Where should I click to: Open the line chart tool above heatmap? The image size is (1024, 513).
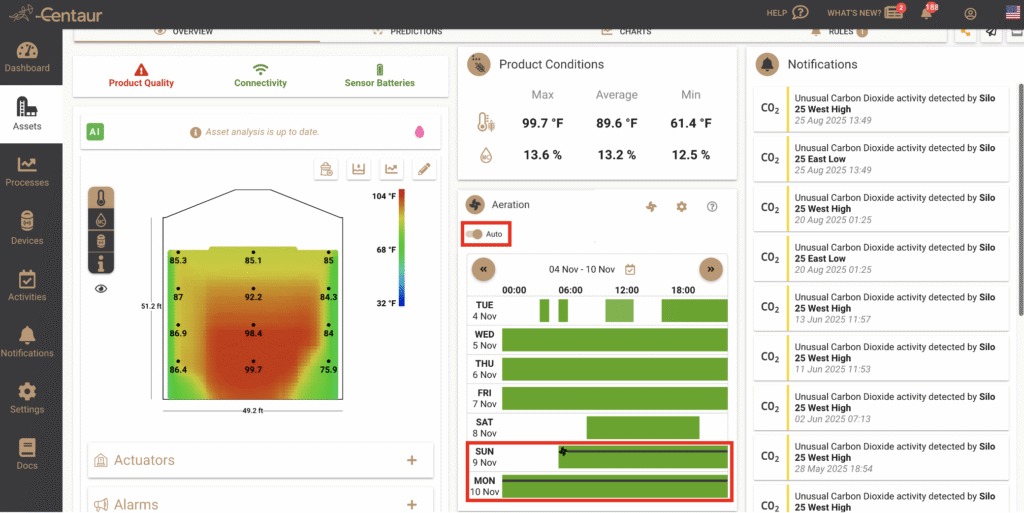pos(392,169)
